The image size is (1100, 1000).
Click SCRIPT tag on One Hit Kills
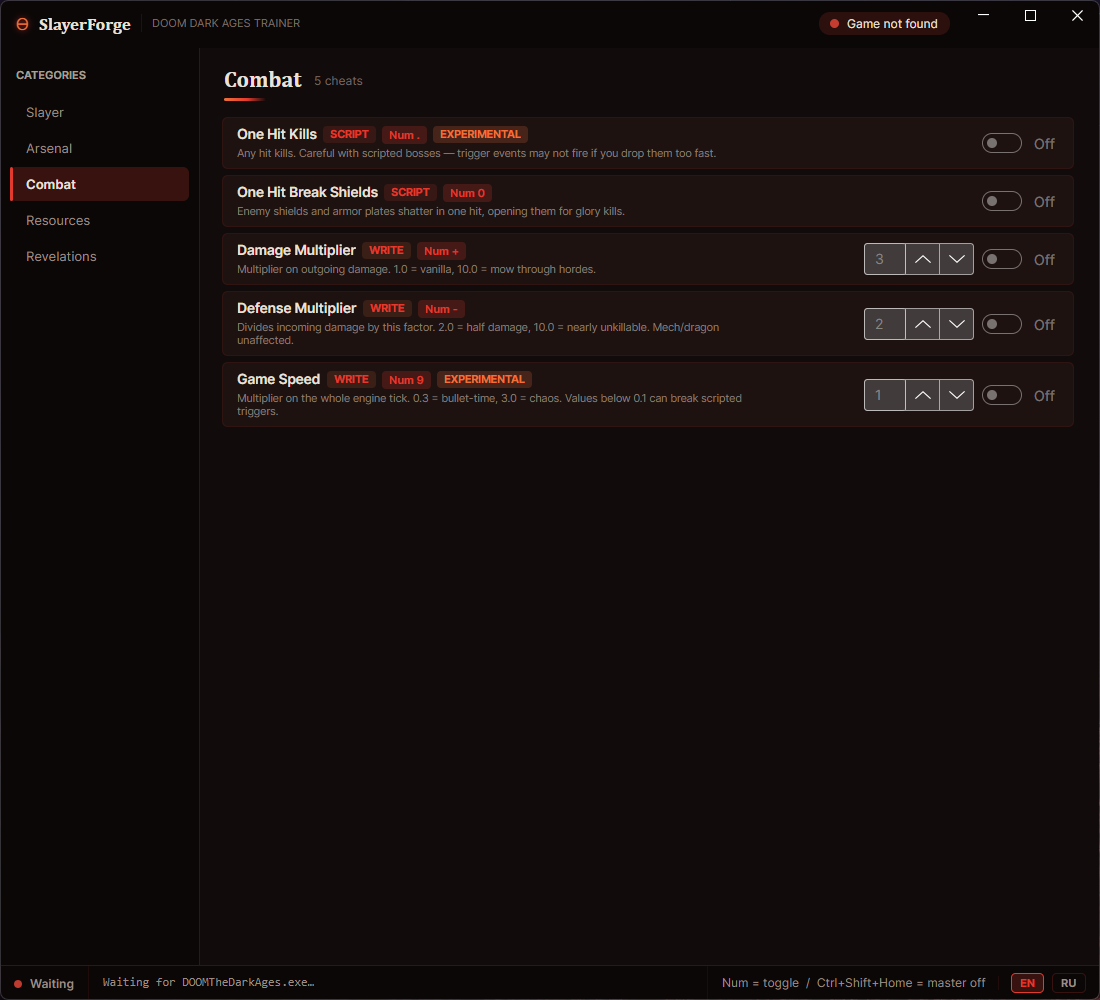349,134
